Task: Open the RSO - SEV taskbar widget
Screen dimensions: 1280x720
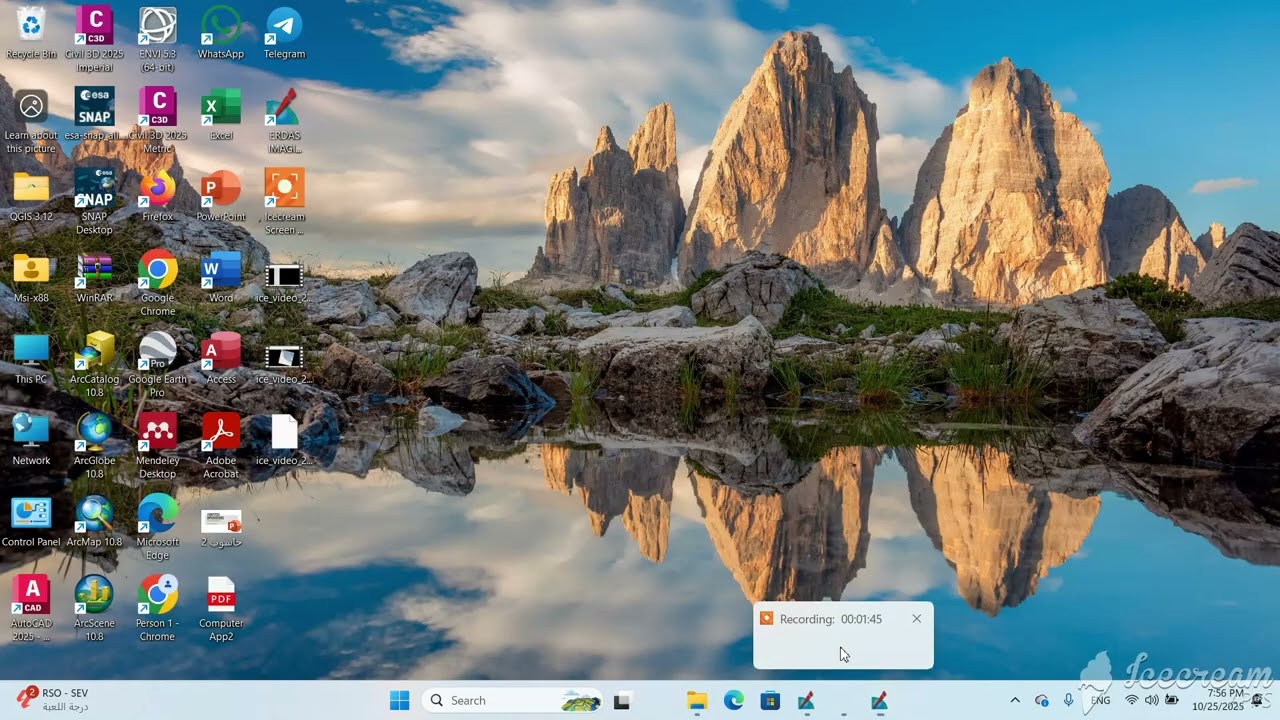Action: point(53,699)
